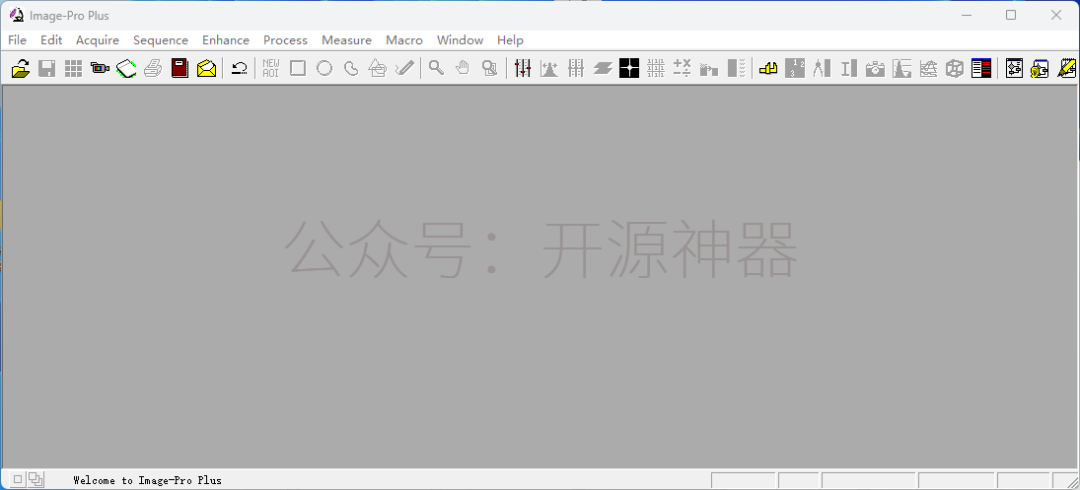This screenshot has height=490, width=1080.
Task: Click the red and black data table icon
Action: tap(981, 68)
